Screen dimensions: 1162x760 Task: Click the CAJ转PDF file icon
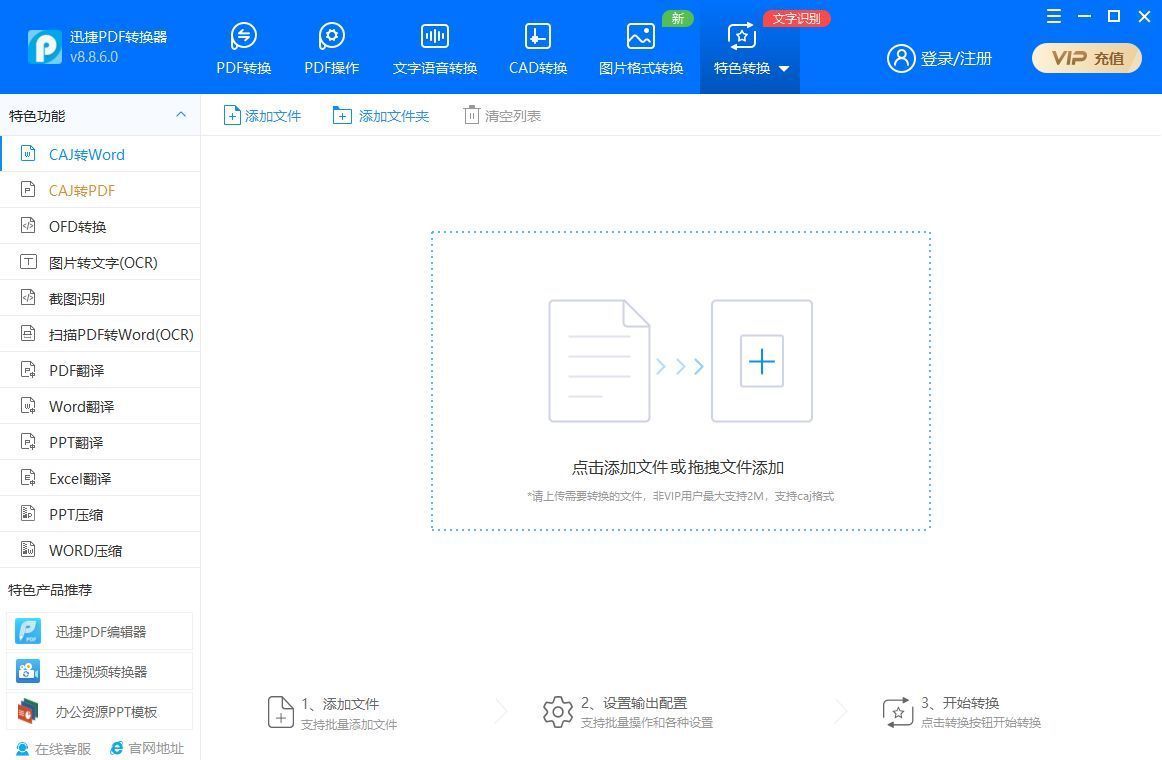point(28,190)
